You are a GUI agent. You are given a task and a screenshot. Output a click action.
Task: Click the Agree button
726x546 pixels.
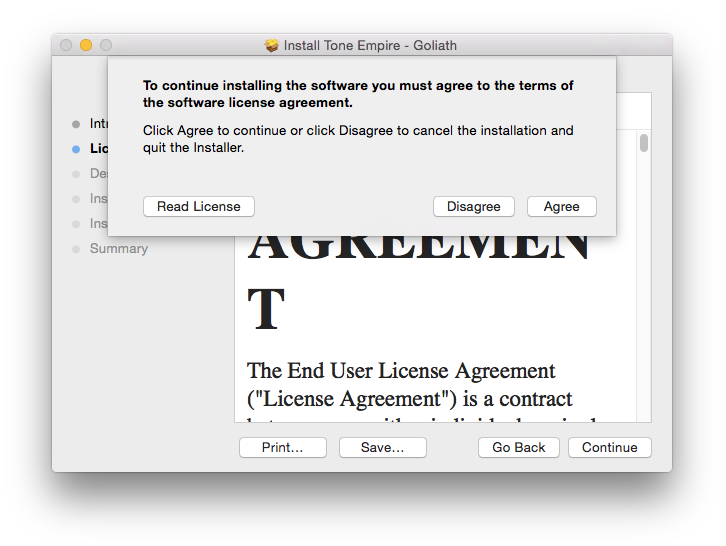[561, 207]
